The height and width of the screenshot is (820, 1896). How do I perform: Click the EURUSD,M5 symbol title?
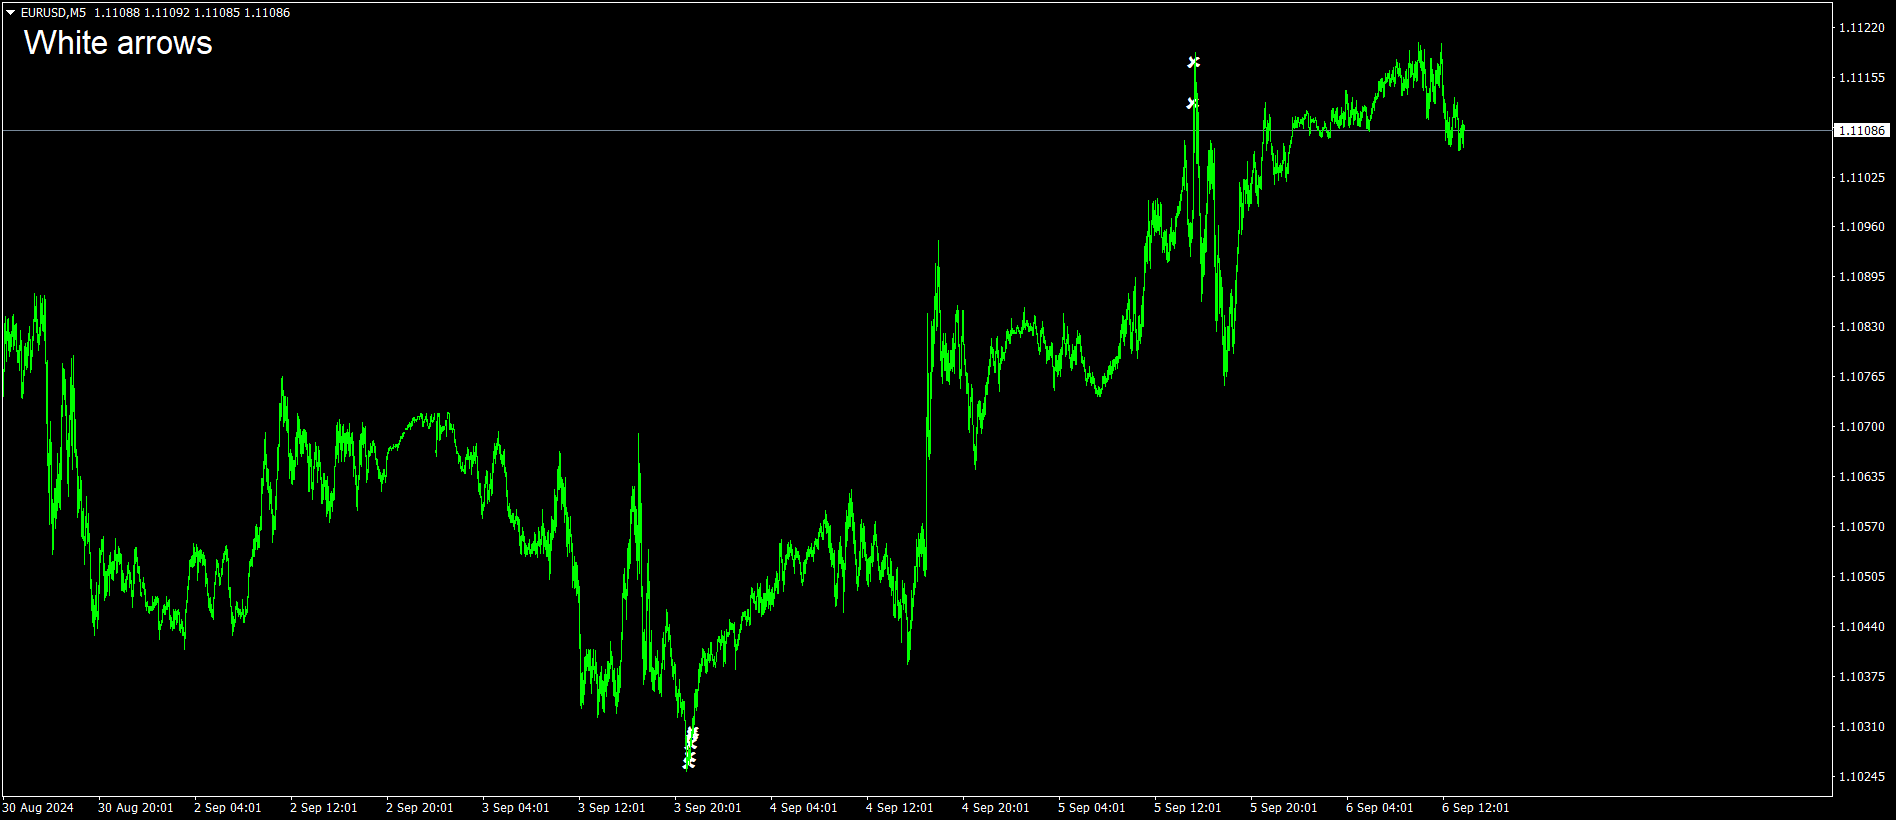point(53,13)
